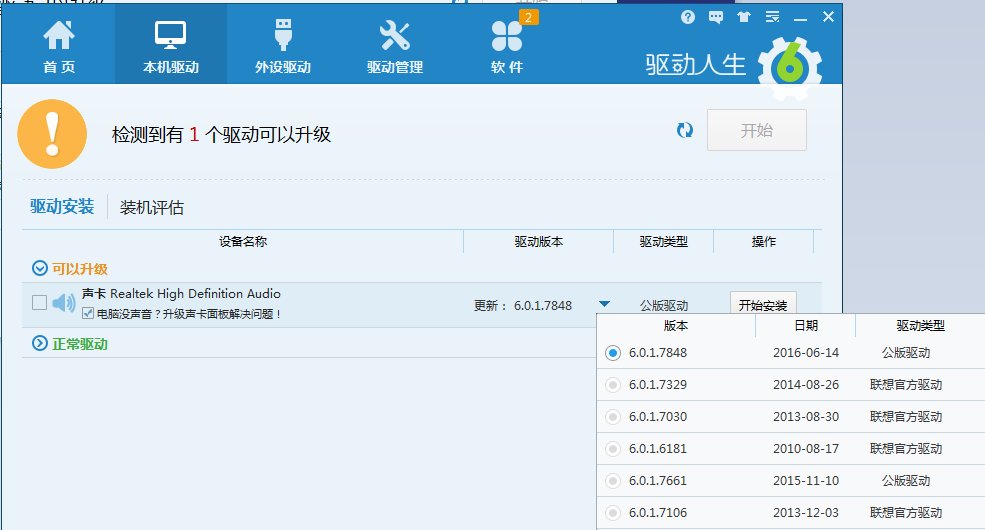Open the skin (shirt) icon

tap(743, 17)
